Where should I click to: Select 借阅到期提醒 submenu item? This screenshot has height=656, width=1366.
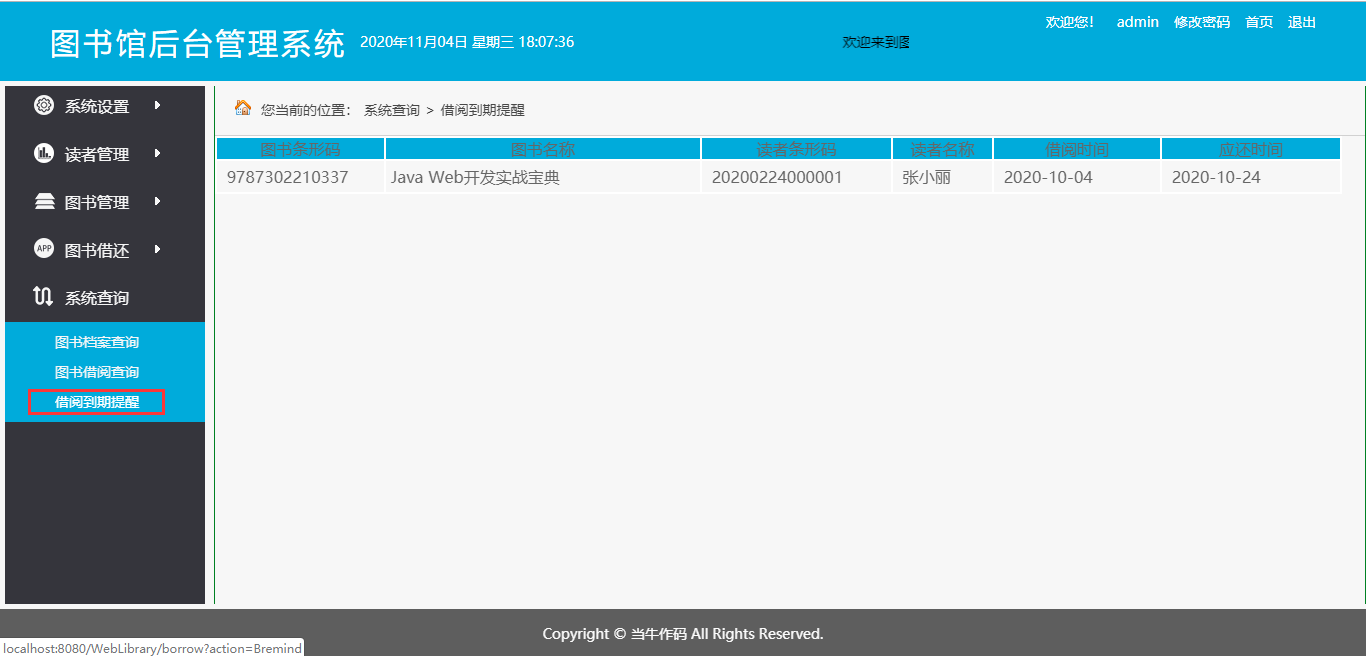97,403
